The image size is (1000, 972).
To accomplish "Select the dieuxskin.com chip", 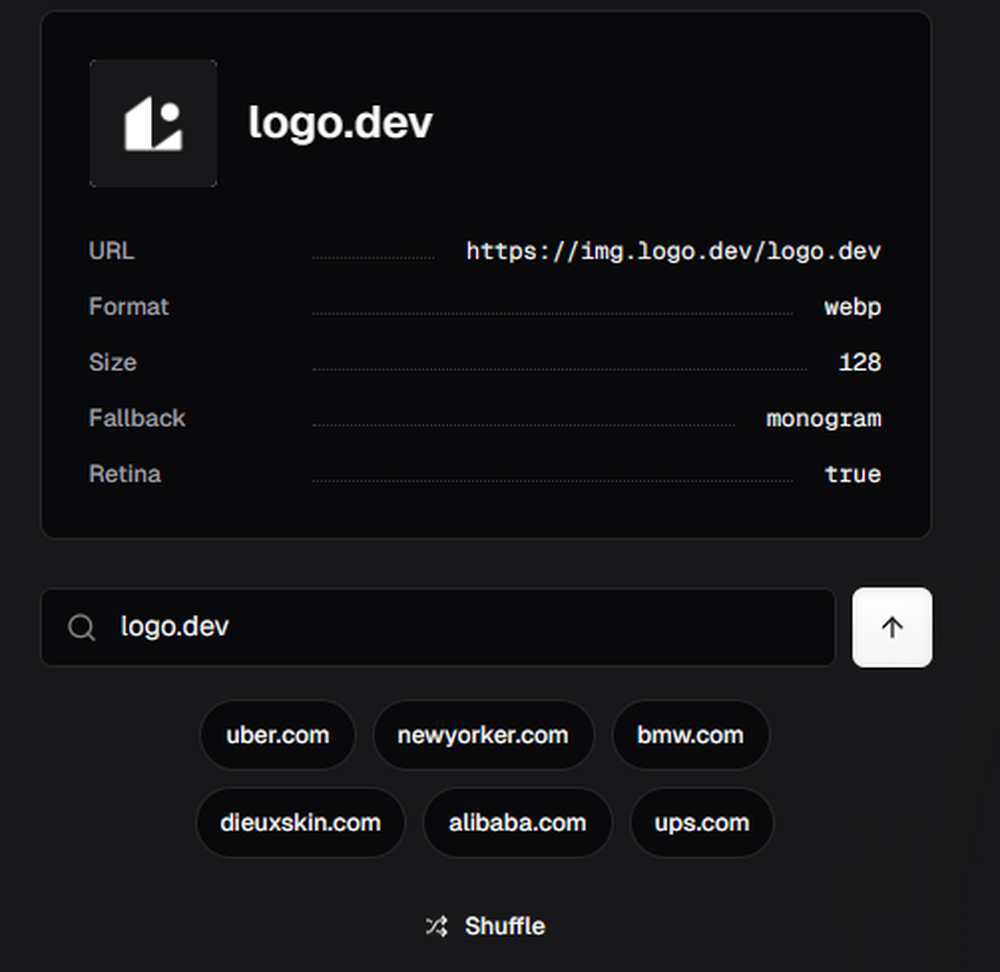I will [300, 823].
